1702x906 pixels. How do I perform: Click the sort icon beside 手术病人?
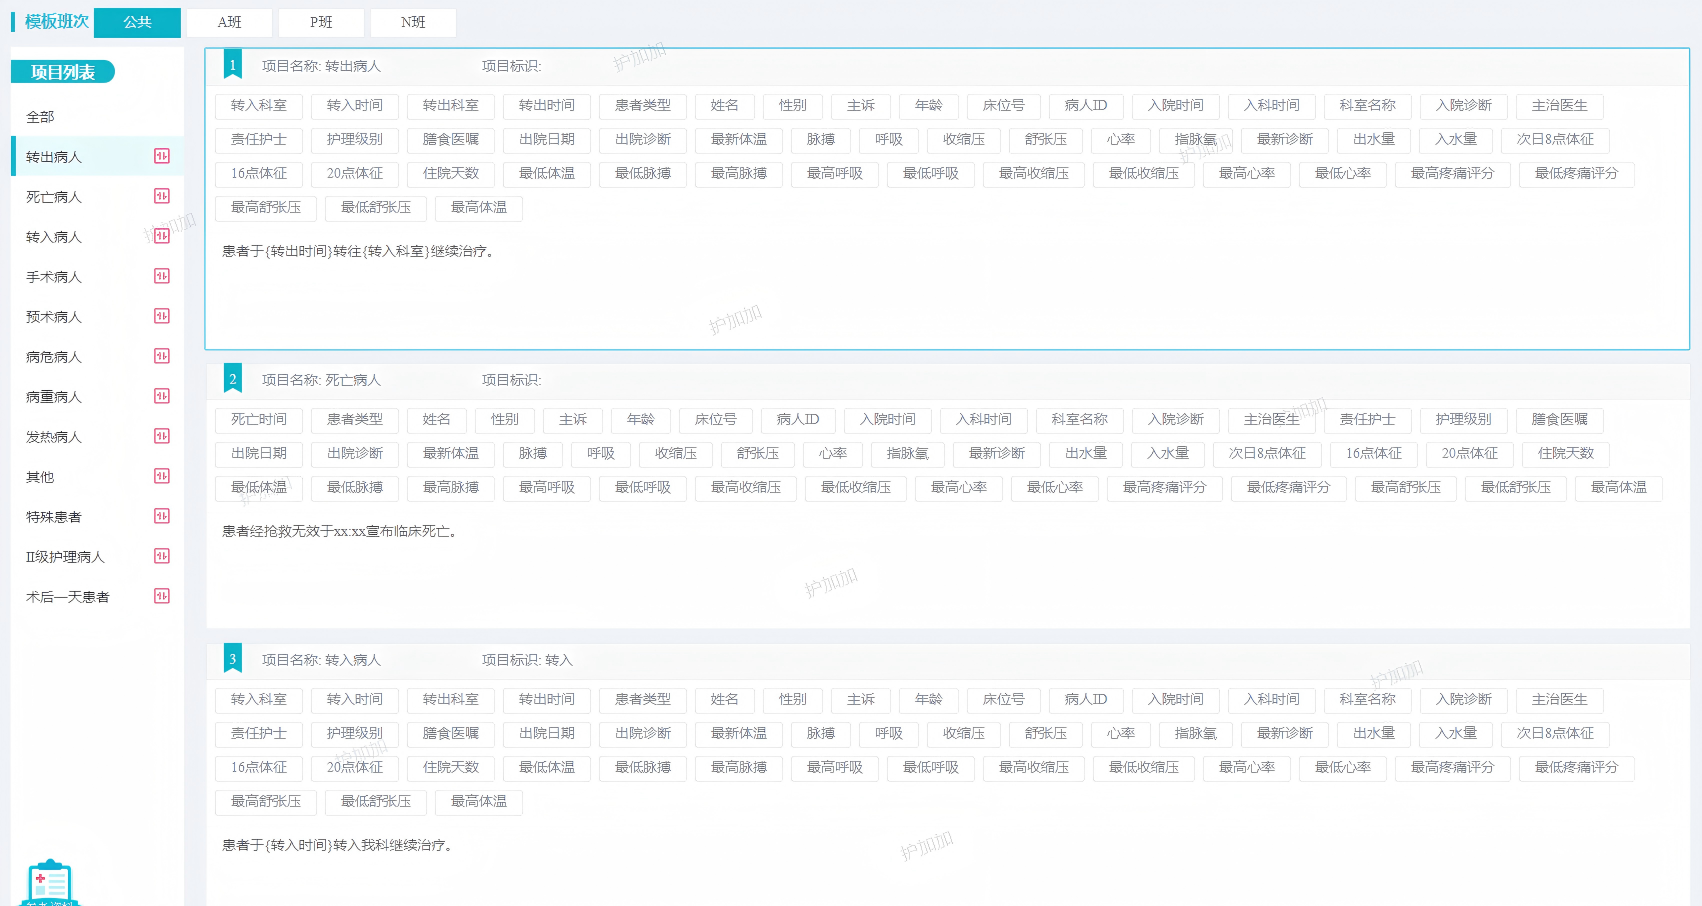point(162,276)
